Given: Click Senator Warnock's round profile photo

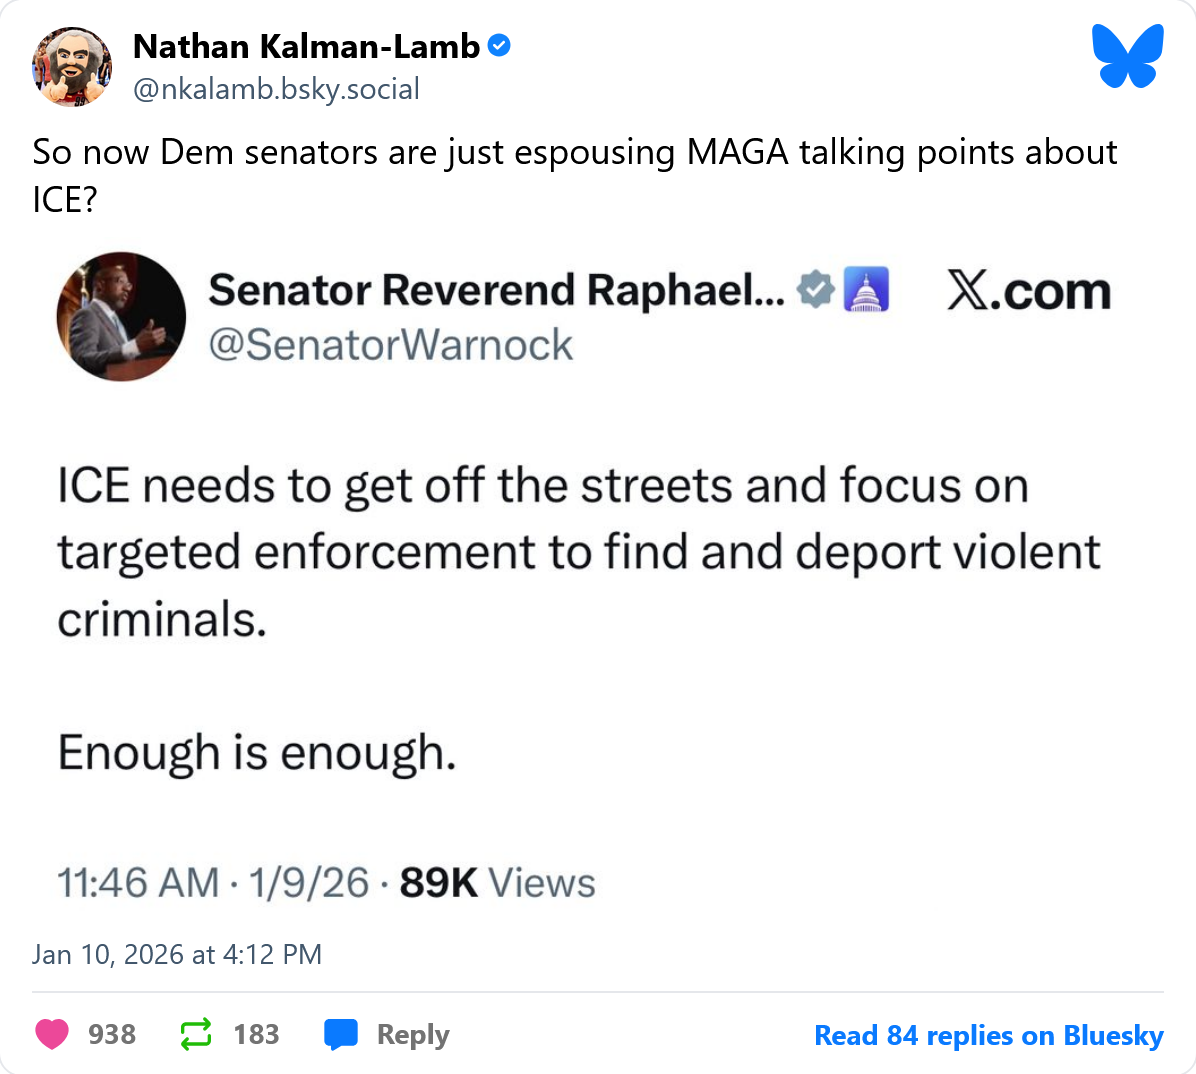Looking at the screenshot, I should (121, 316).
